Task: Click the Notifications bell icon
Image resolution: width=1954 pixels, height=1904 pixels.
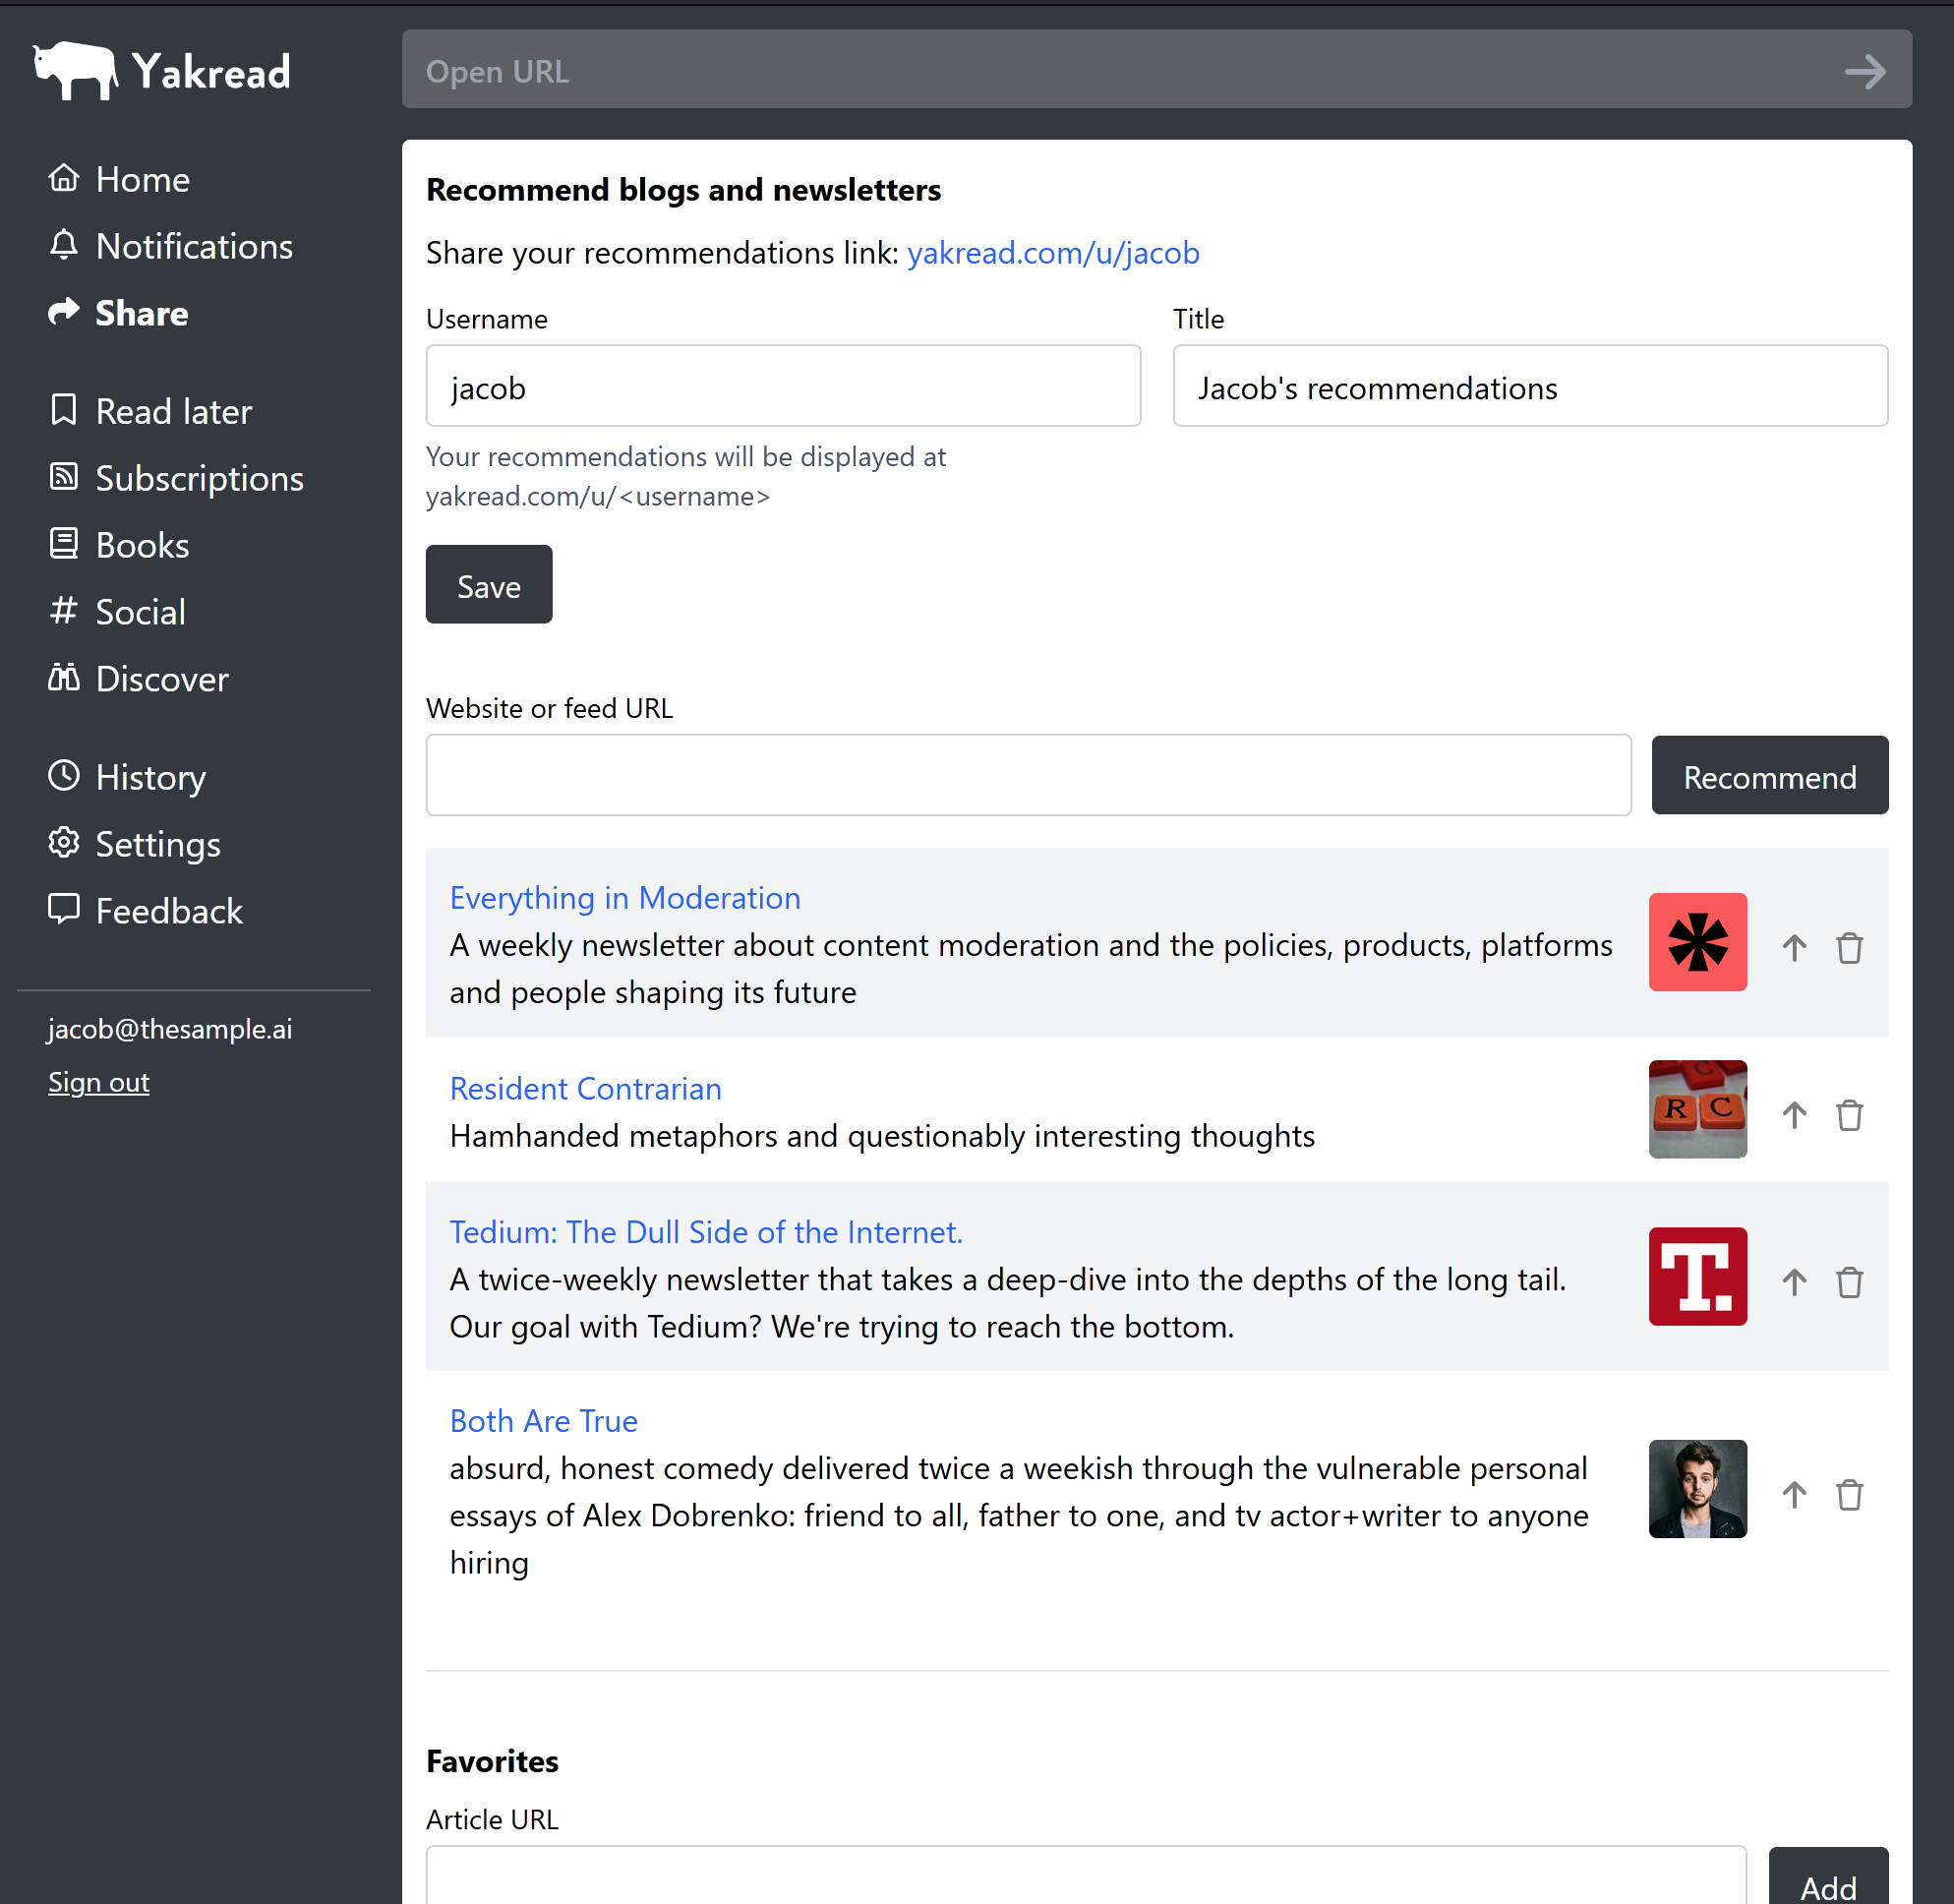Action: 64,245
